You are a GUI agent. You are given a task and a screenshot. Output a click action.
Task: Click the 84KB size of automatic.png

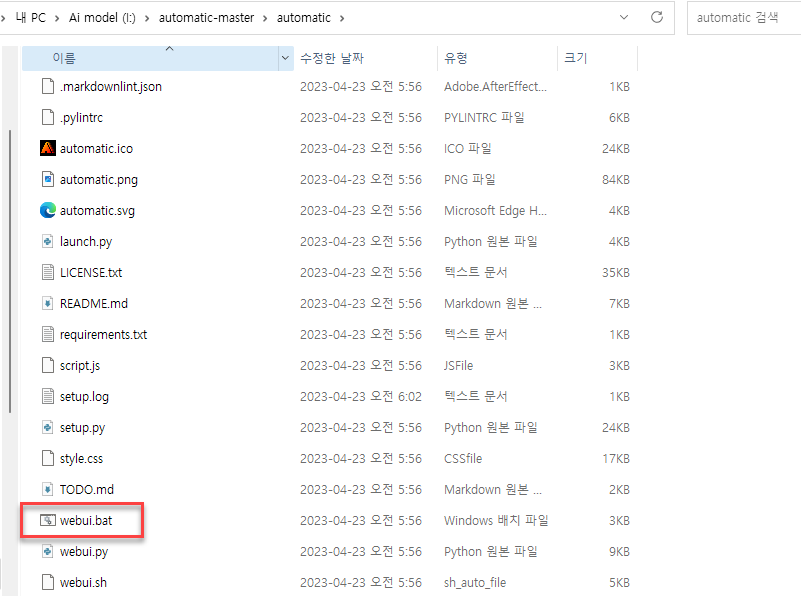click(x=616, y=180)
